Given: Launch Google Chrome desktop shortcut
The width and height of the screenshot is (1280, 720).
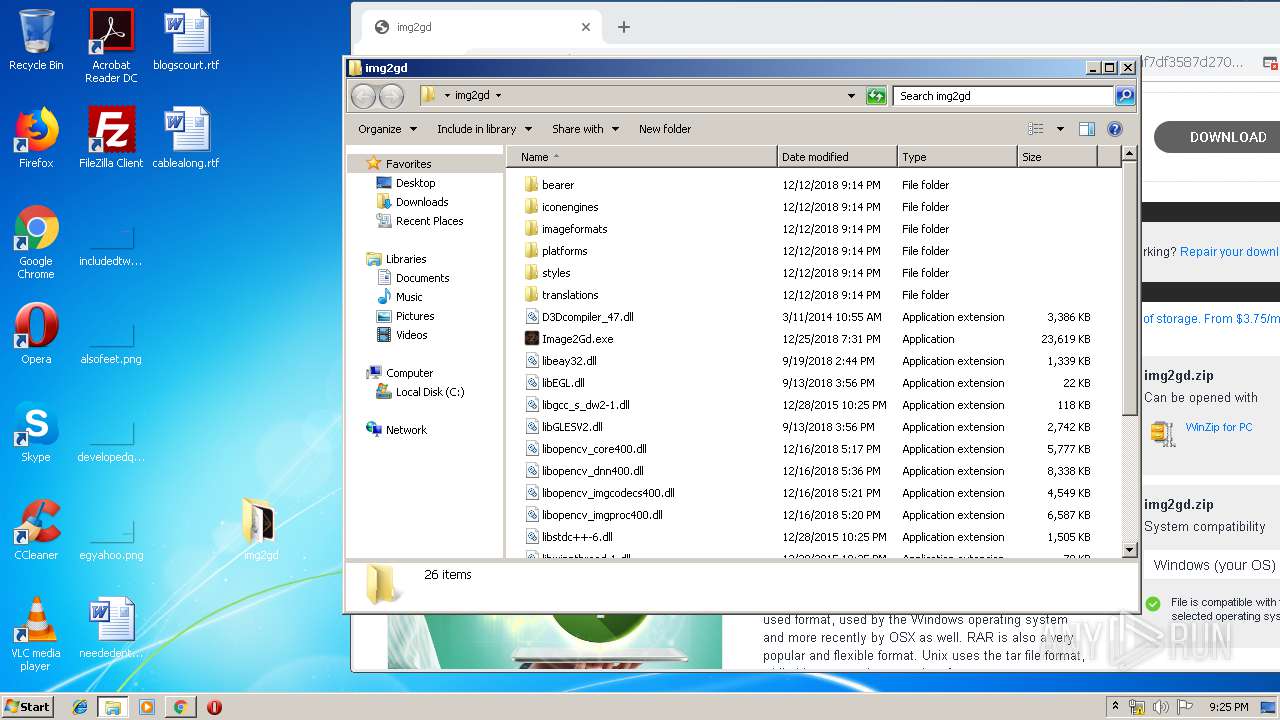Looking at the screenshot, I should coord(36,242).
